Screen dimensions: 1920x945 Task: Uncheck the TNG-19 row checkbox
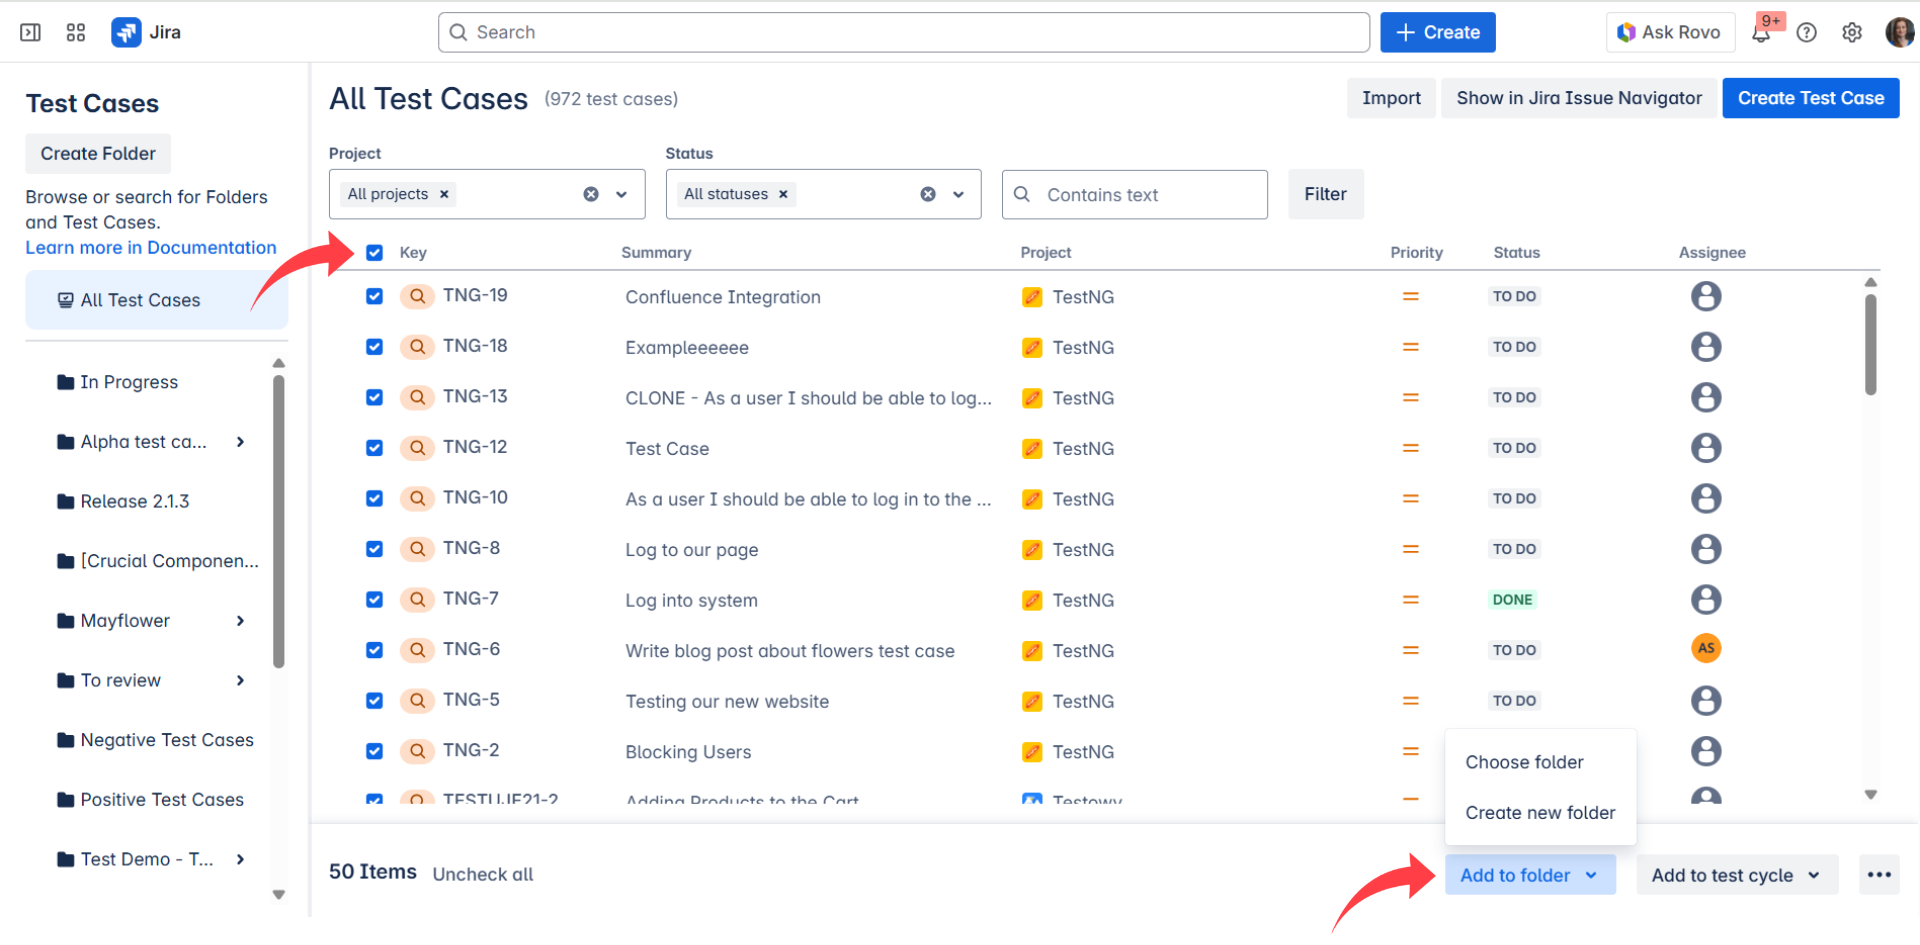click(x=374, y=296)
